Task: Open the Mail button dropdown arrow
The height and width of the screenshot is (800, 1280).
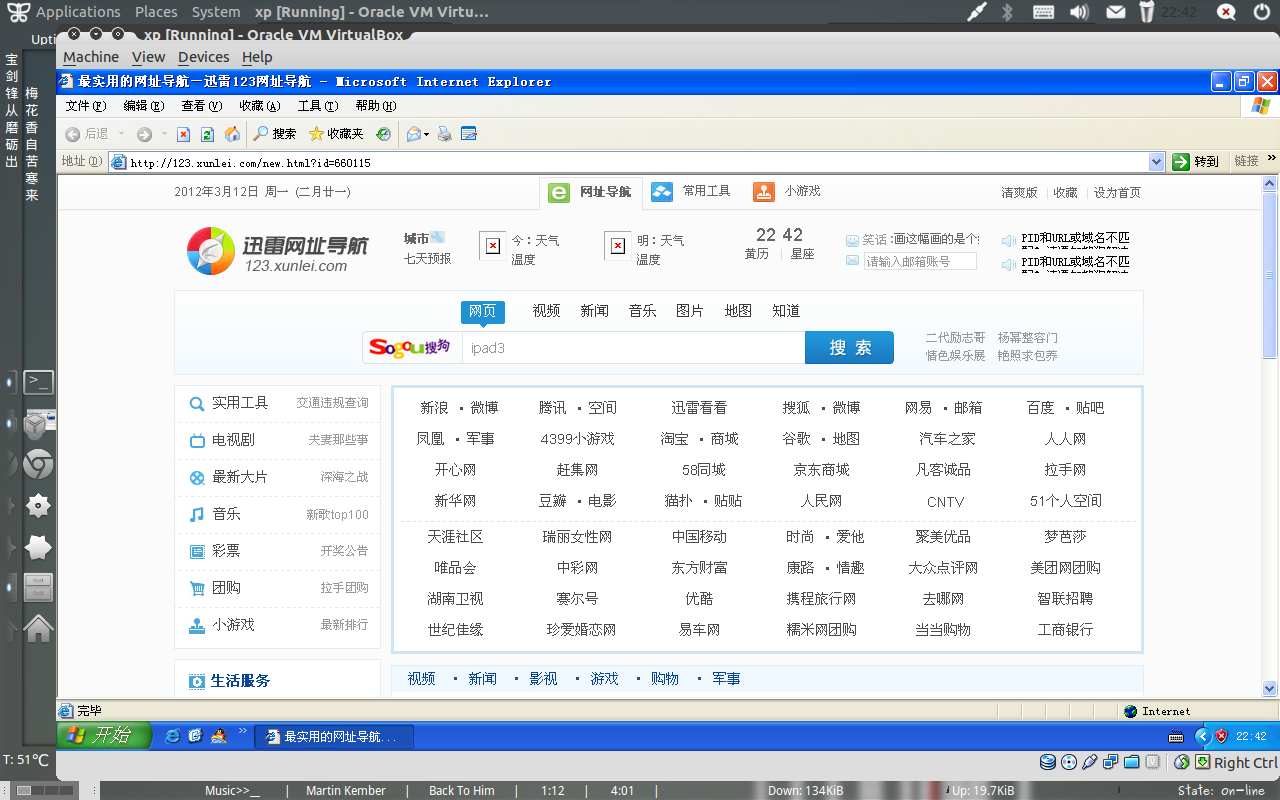Action: [x=427, y=134]
